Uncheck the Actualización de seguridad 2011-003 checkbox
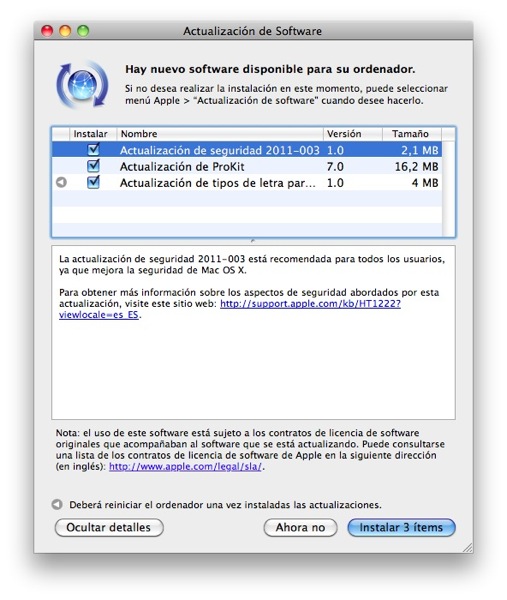 (93, 149)
